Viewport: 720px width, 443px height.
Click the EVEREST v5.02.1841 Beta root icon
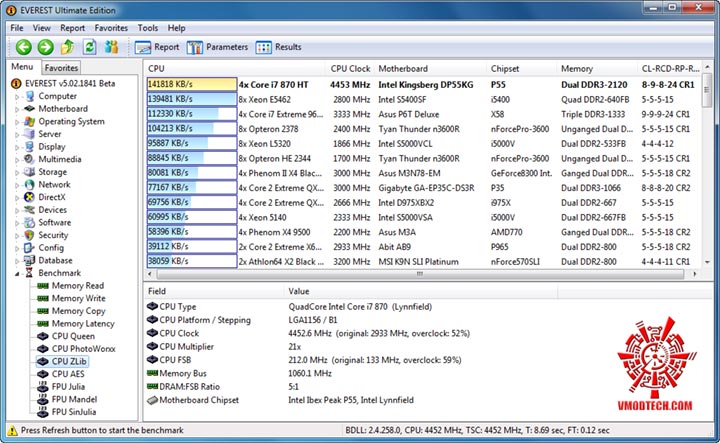pyautogui.click(x=16, y=84)
